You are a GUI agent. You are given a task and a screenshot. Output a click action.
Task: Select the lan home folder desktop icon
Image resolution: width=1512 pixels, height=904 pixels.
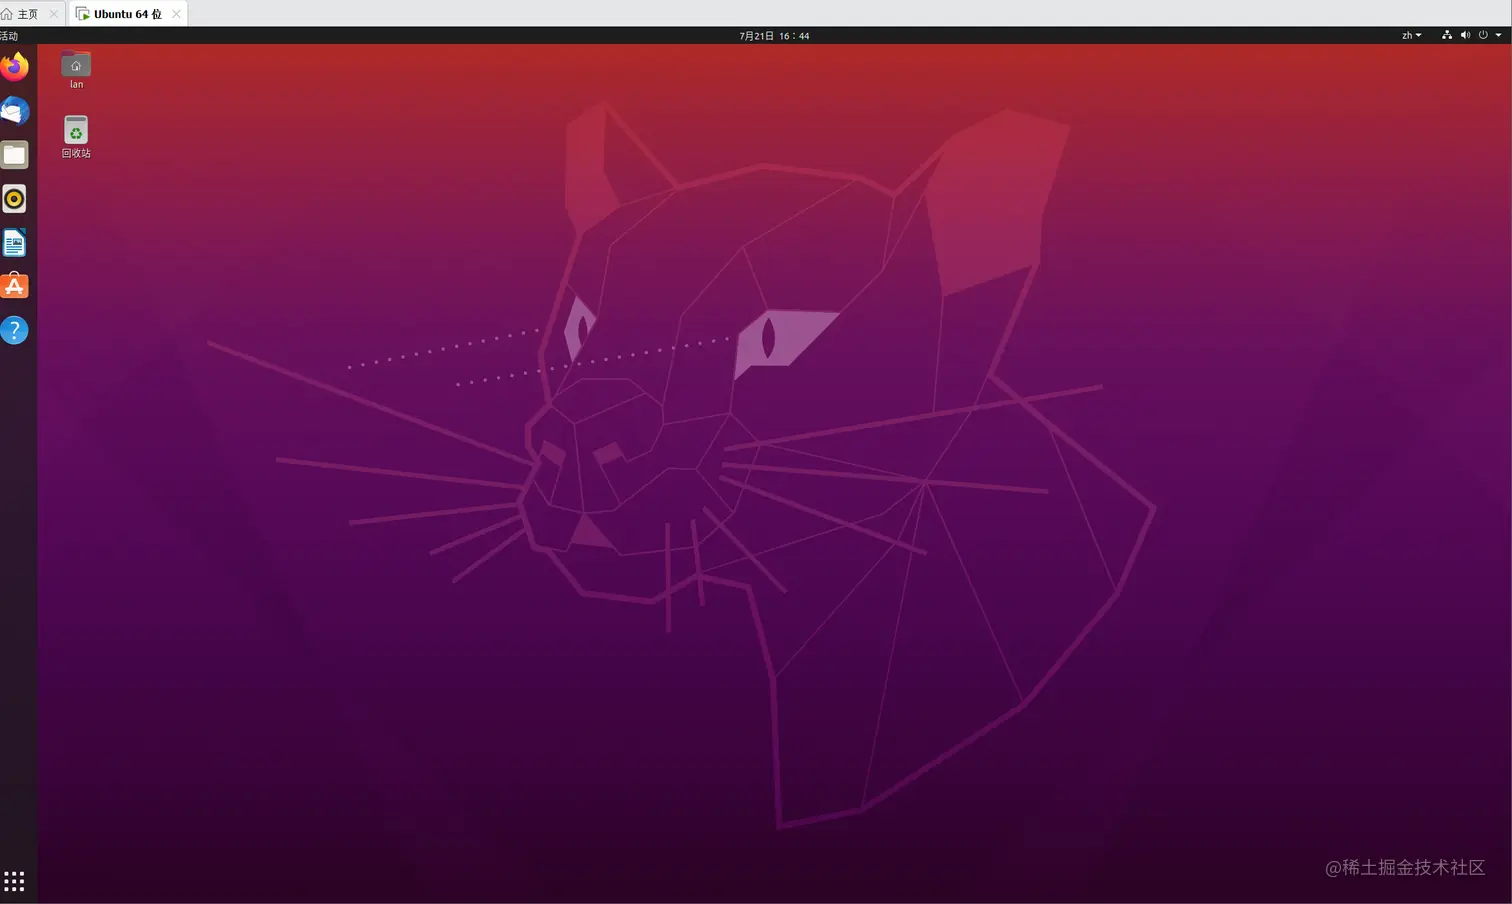[76, 70]
